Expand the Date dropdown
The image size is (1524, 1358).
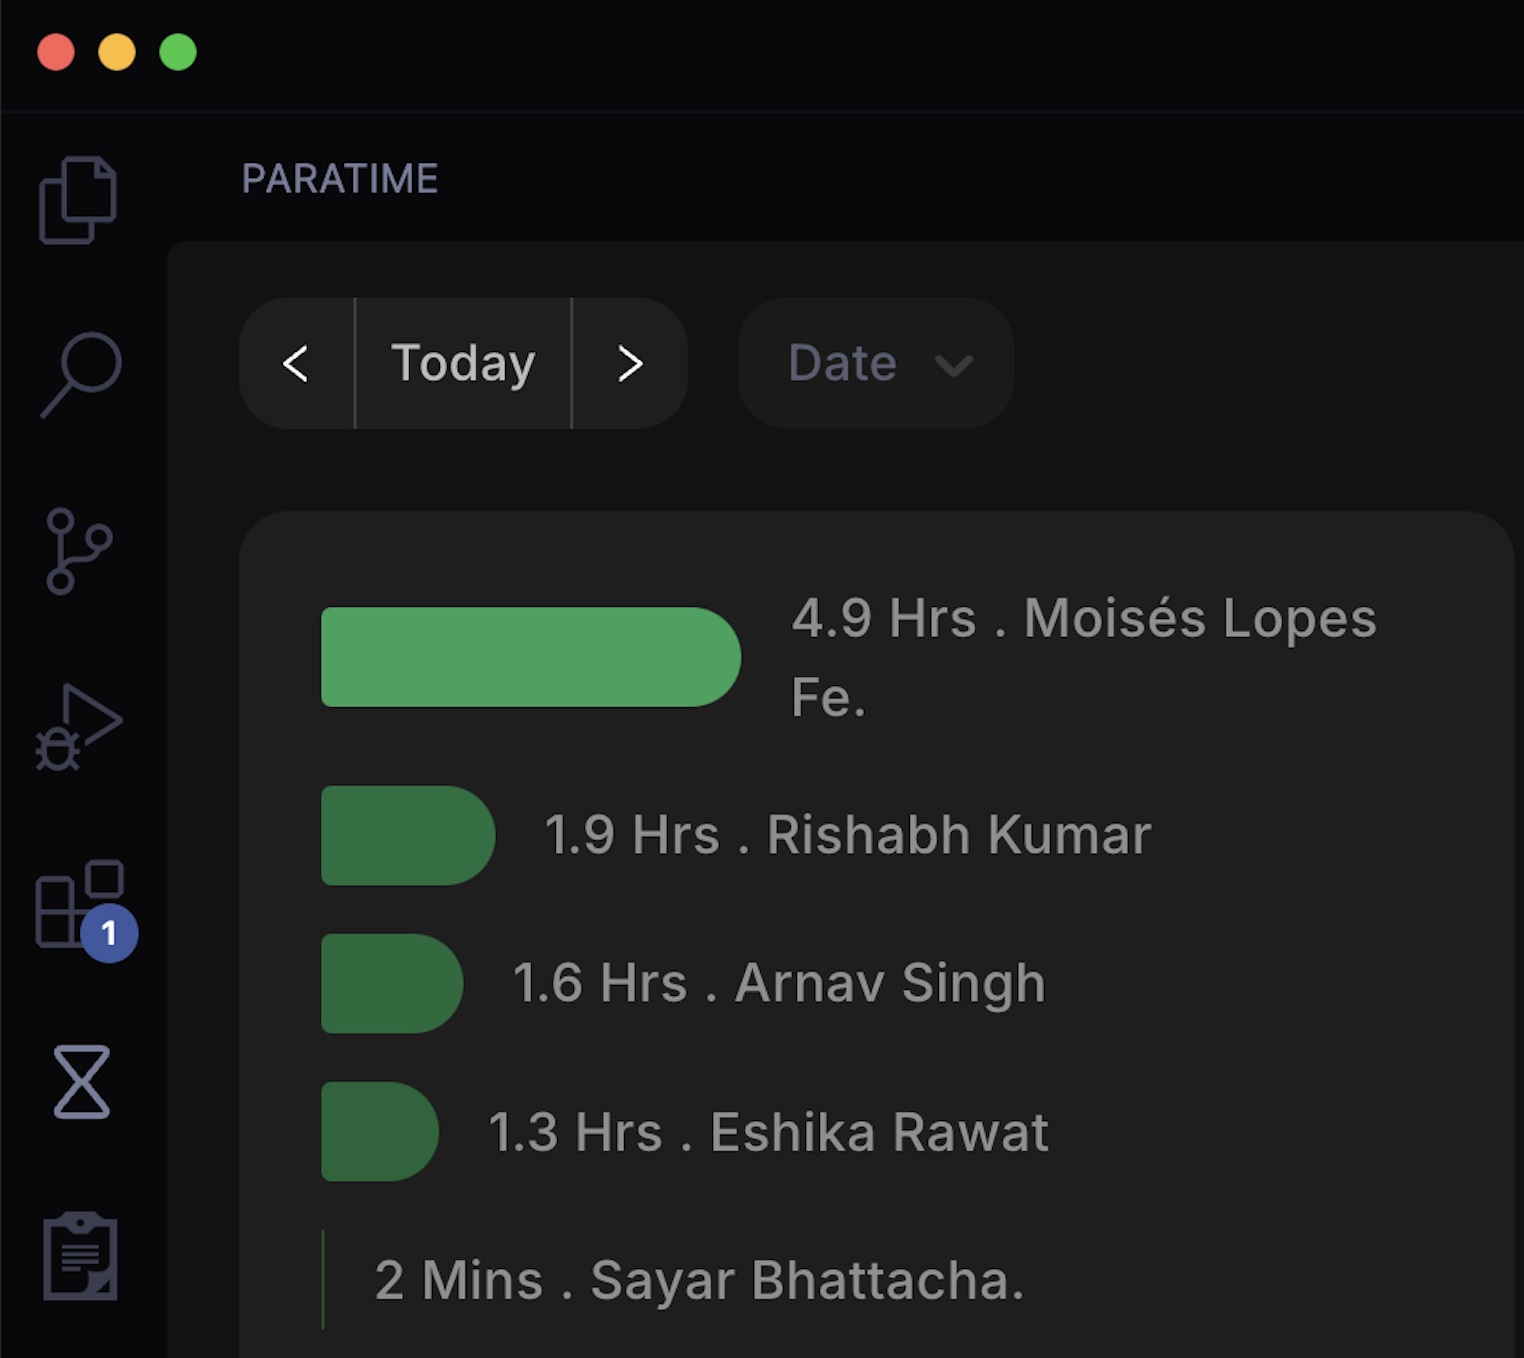875,363
